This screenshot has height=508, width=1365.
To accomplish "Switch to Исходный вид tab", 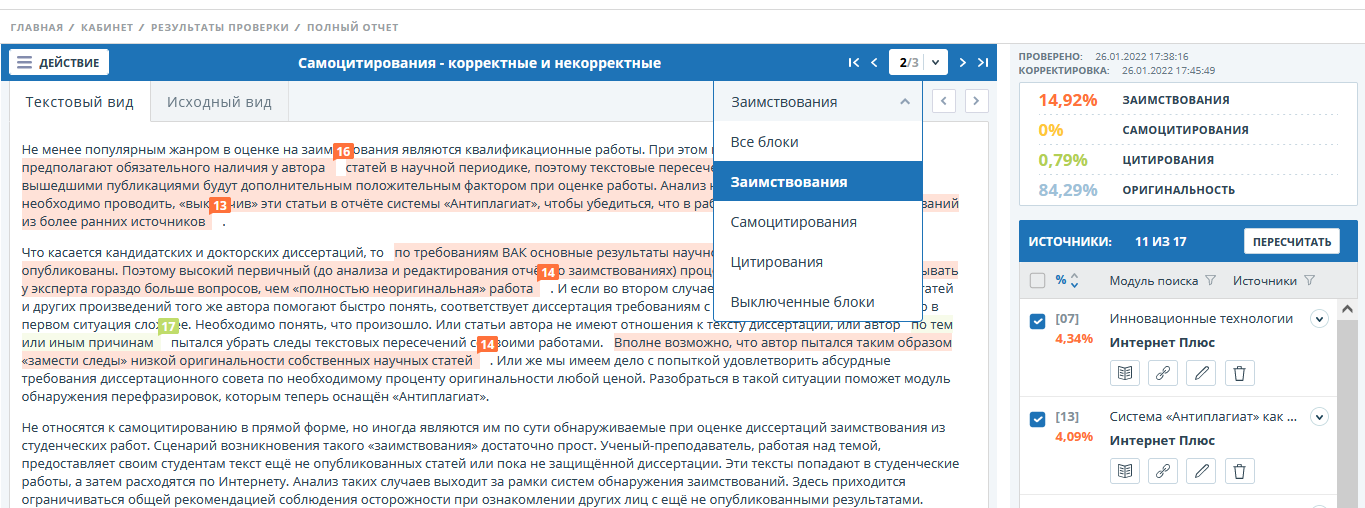I will coord(219,102).
